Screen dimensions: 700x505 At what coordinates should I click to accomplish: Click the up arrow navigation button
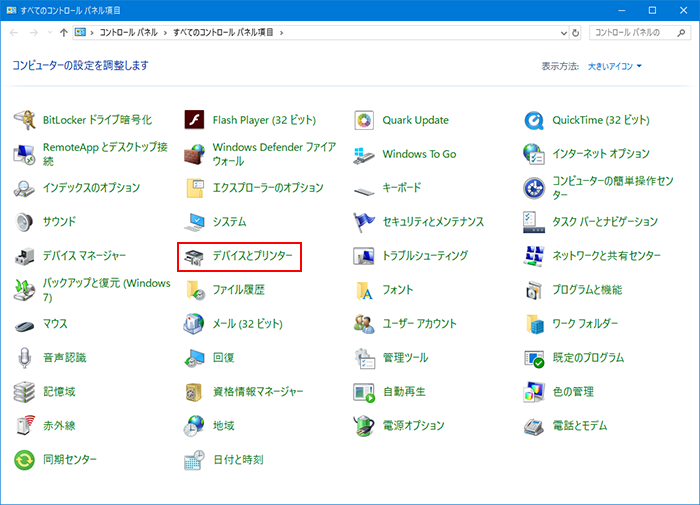click(64, 32)
